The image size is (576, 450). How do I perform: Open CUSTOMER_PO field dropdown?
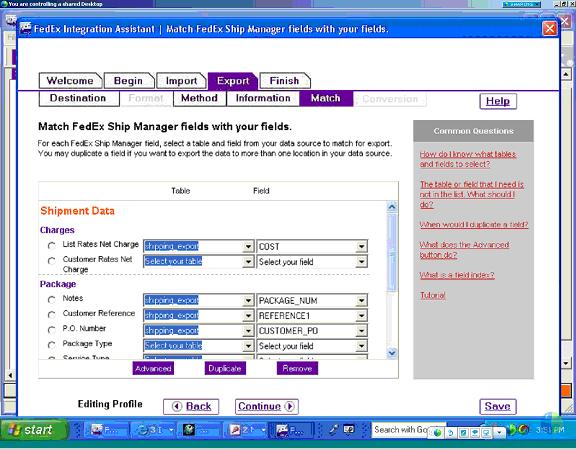click(x=361, y=331)
